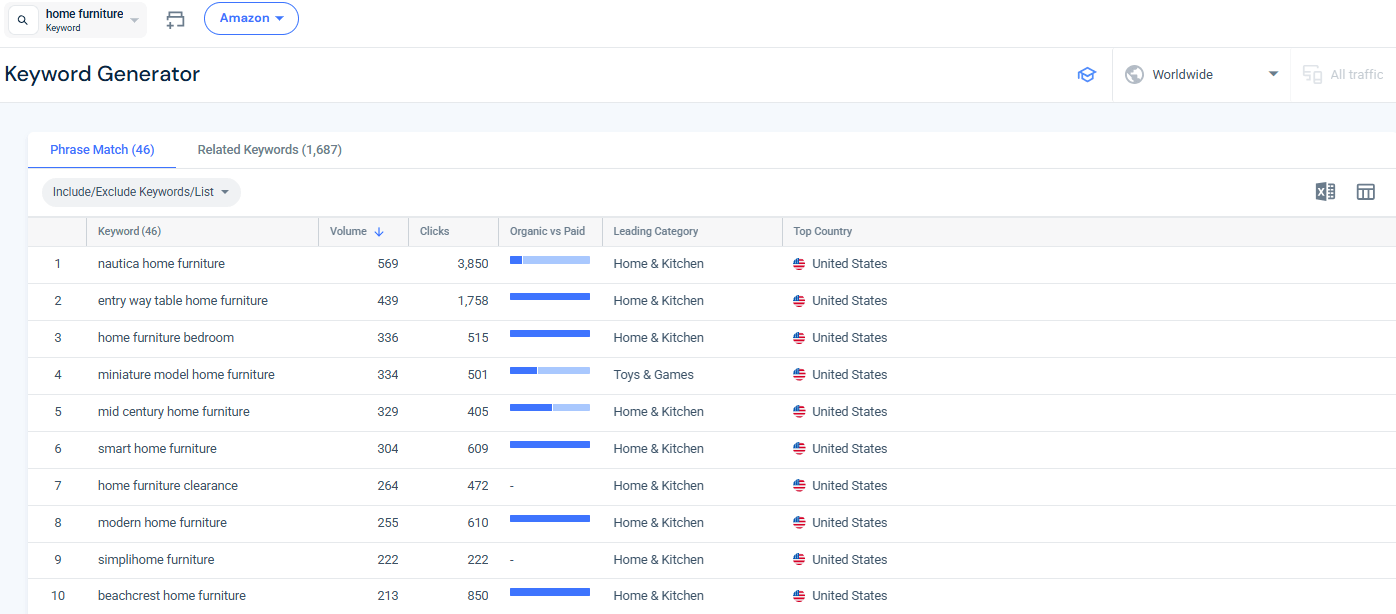
Task: Click the Volume sort arrow
Action: pyautogui.click(x=379, y=232)
